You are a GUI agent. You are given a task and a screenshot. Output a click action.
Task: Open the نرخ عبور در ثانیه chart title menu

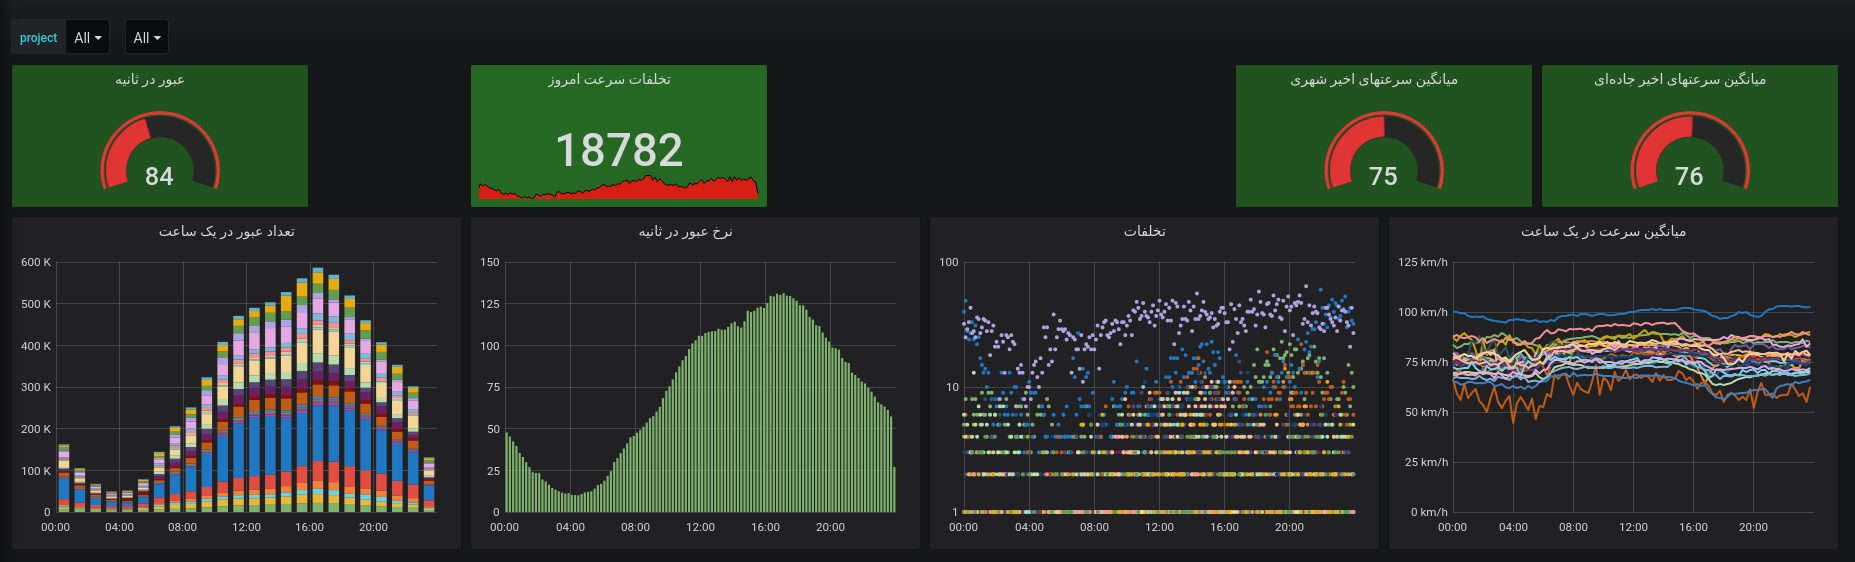pyautogui.click(x=685, y=232)
